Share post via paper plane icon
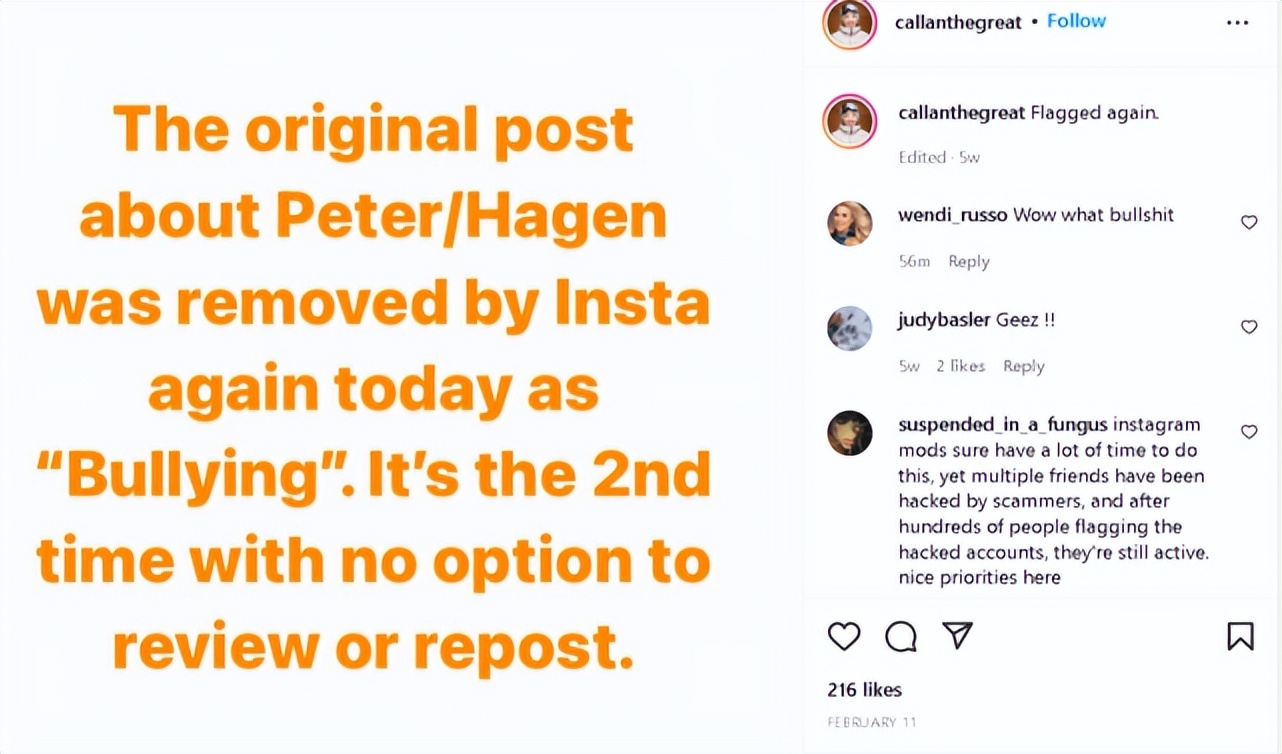 [957, 636]
